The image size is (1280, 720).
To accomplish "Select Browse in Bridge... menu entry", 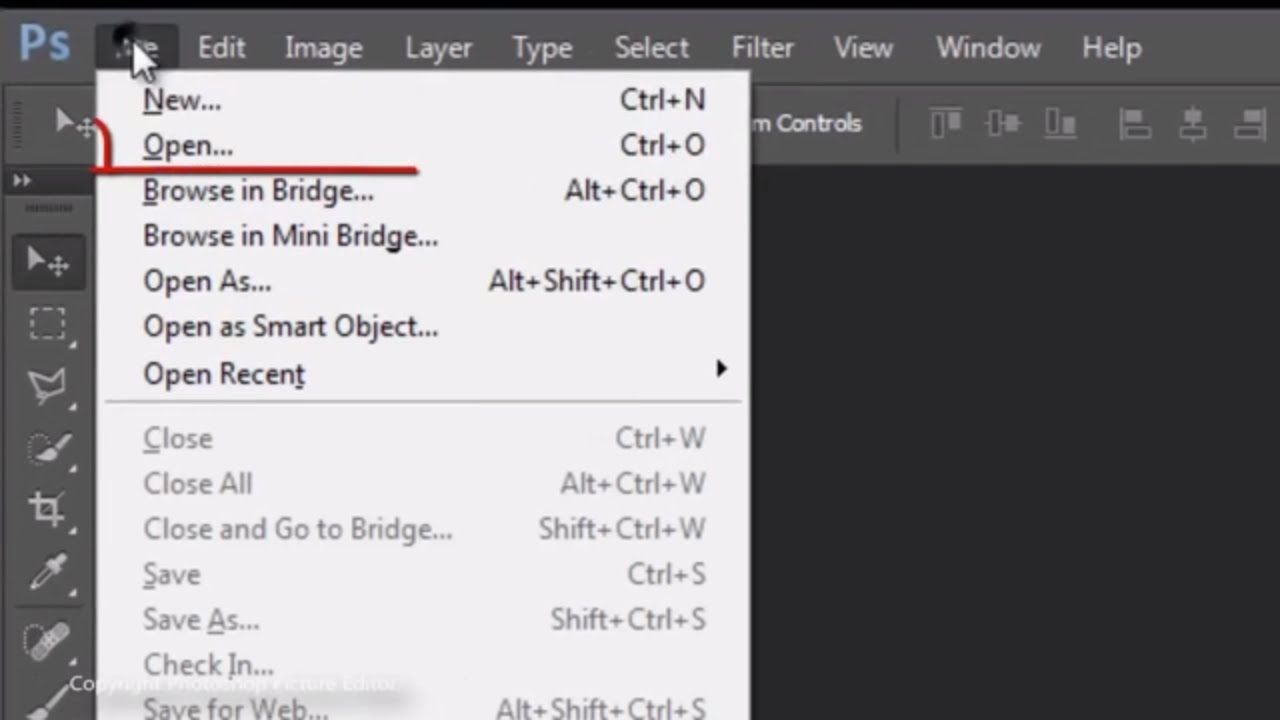I will pyautogui.click(x=258, y=191).
